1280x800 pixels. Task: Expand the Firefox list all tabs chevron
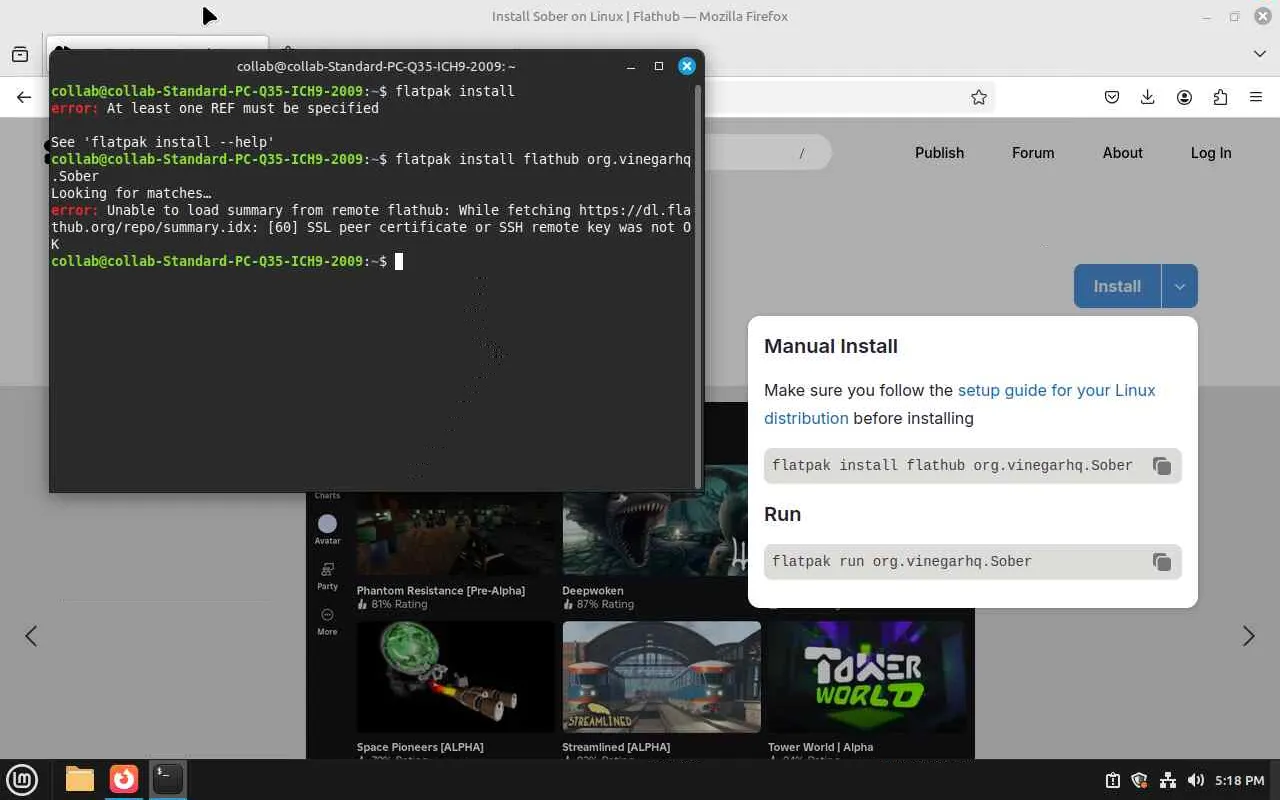click(x=1259, y=54)
